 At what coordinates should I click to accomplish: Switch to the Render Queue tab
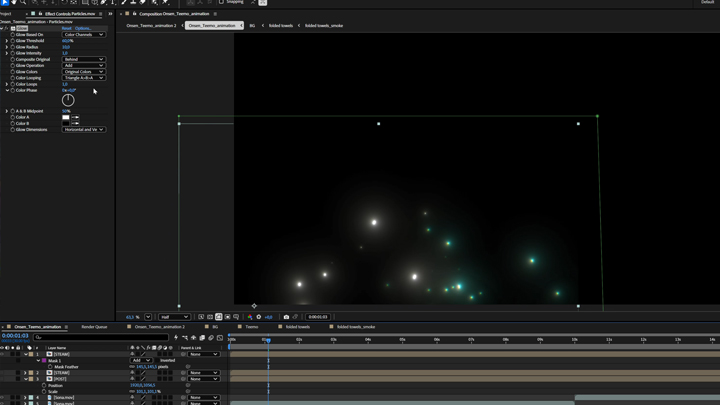tap(94, 327)
